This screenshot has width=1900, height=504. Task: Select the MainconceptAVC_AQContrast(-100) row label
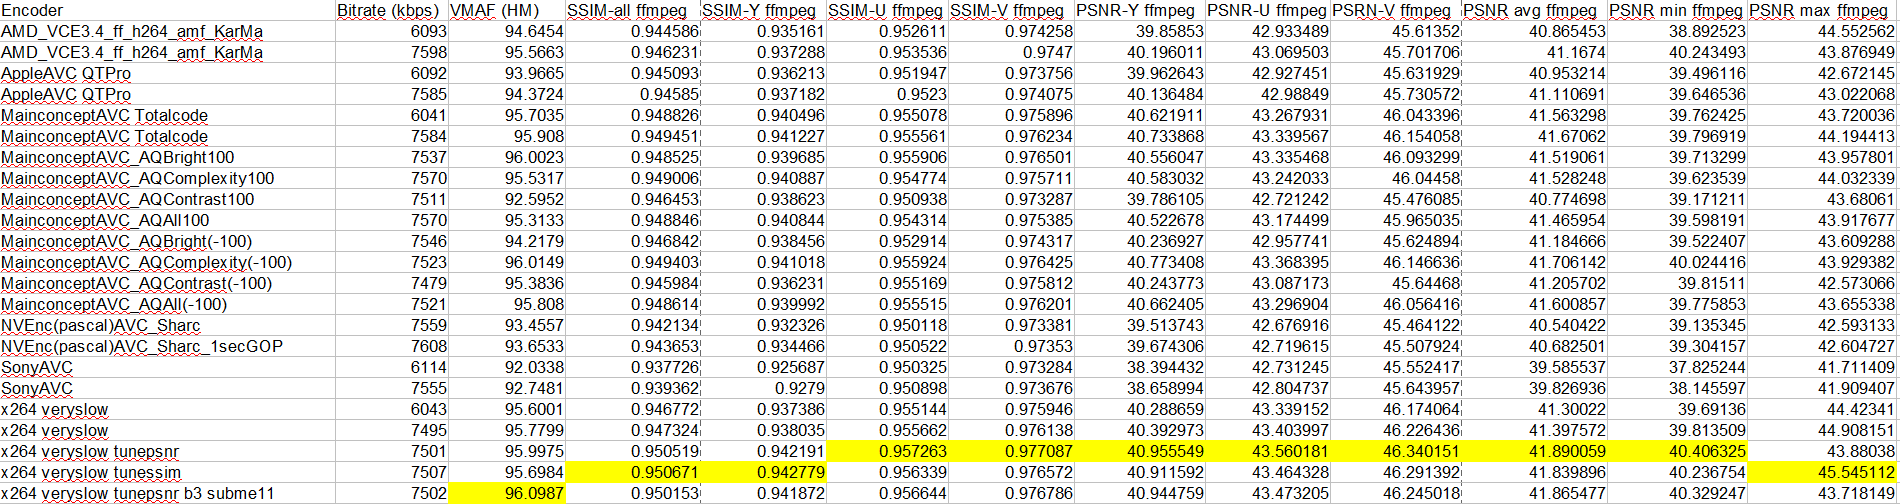click(167, 283)
